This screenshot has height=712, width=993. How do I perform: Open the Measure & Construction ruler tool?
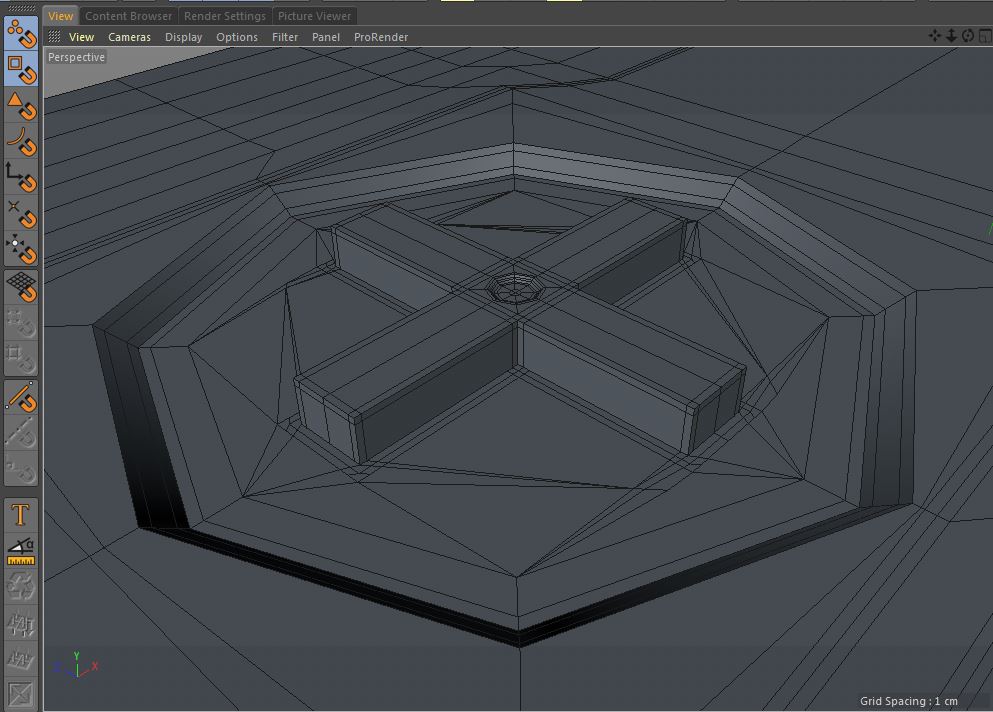pos(22,551)
